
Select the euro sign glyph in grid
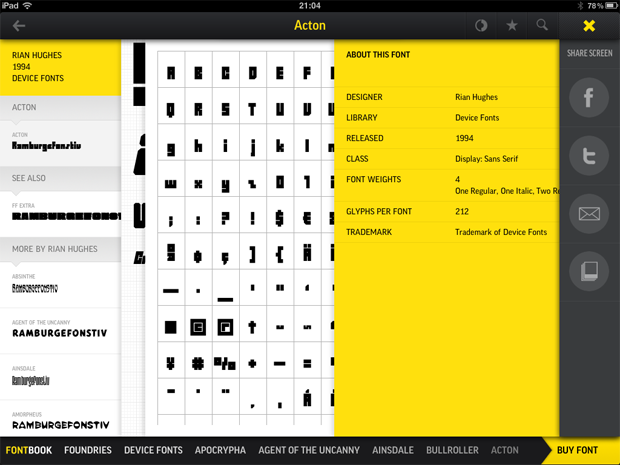coord(307,218)
